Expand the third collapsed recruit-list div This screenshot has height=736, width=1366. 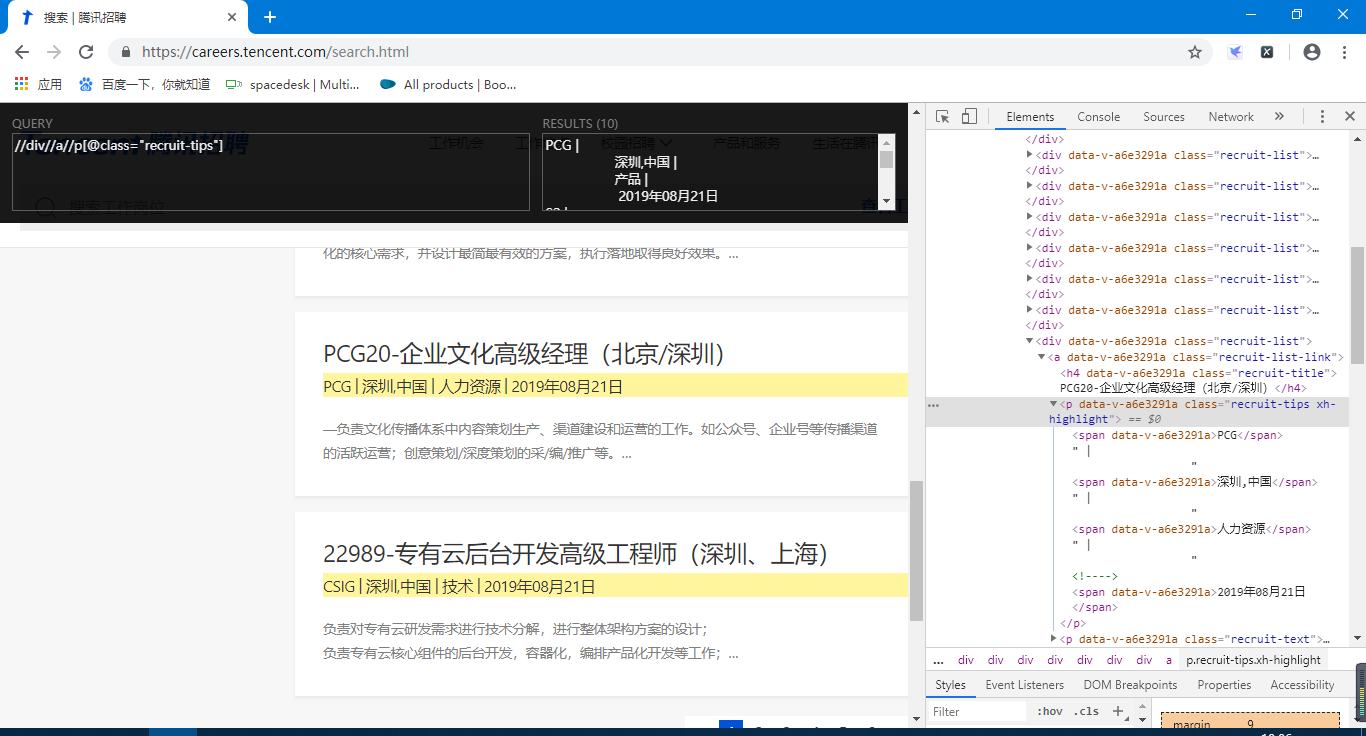pos(1030,218)
